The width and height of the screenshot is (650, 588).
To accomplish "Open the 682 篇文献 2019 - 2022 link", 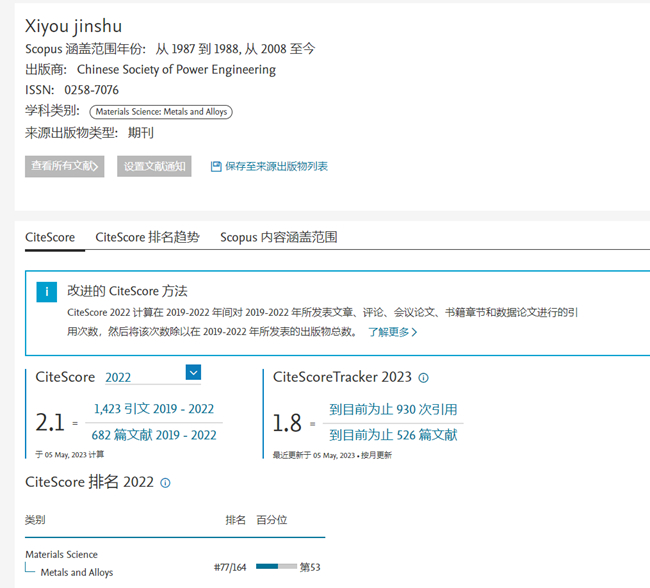I will coord(153,435).
